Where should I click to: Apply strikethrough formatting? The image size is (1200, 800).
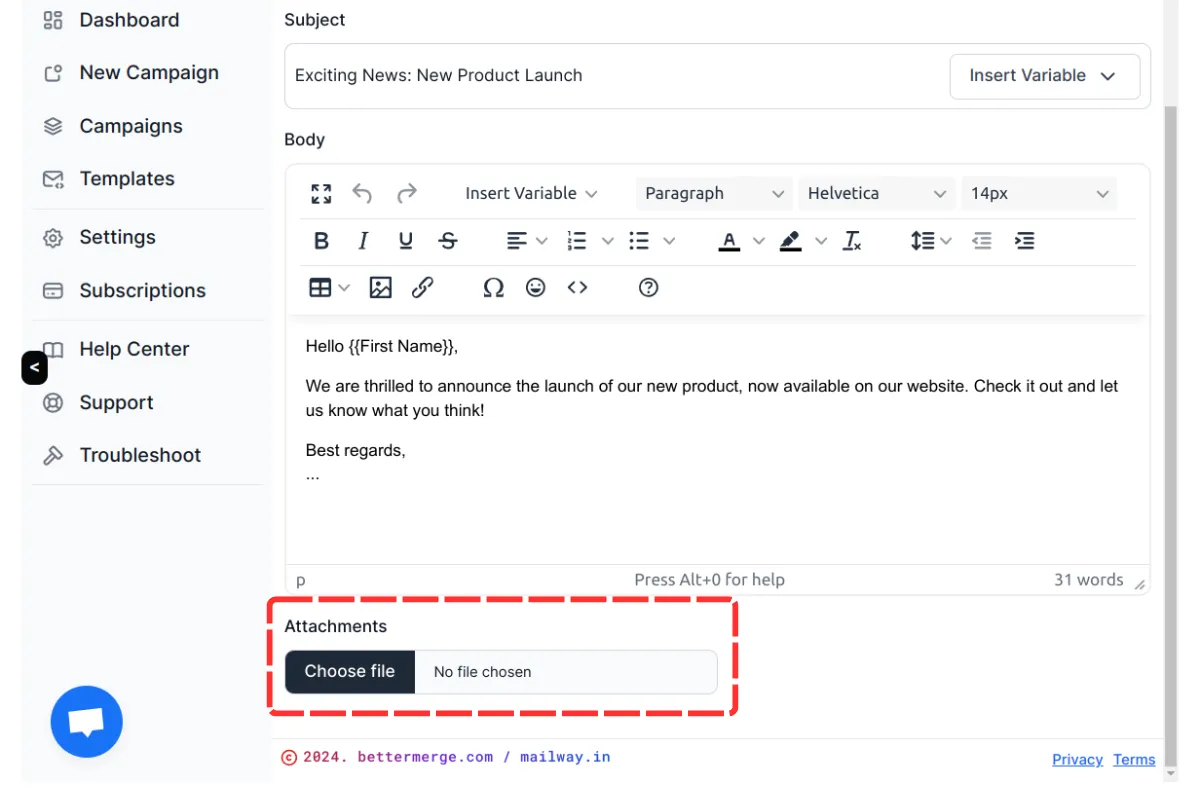[x=447, y=240]
